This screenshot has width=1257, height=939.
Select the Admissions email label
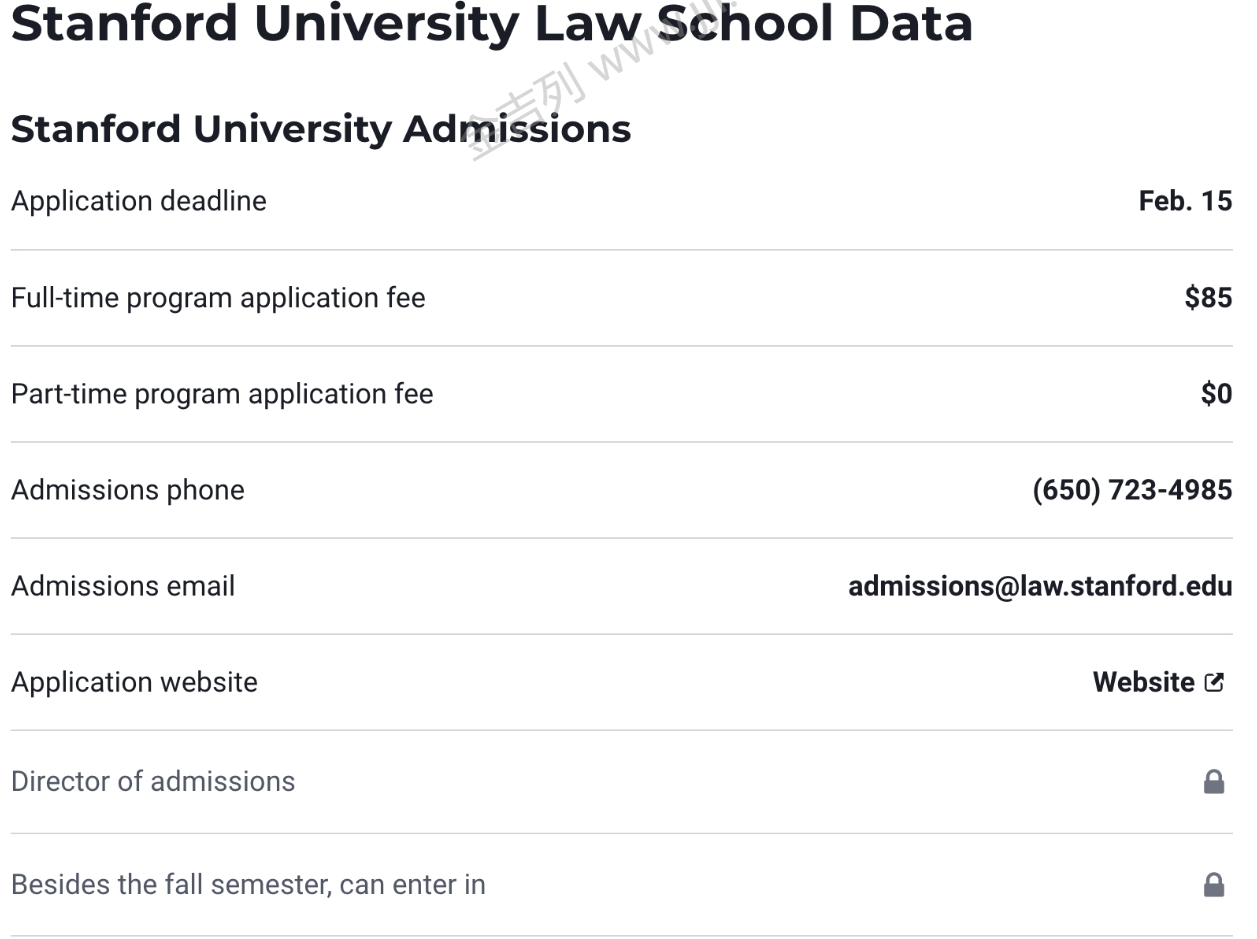(x=123, y=586)
